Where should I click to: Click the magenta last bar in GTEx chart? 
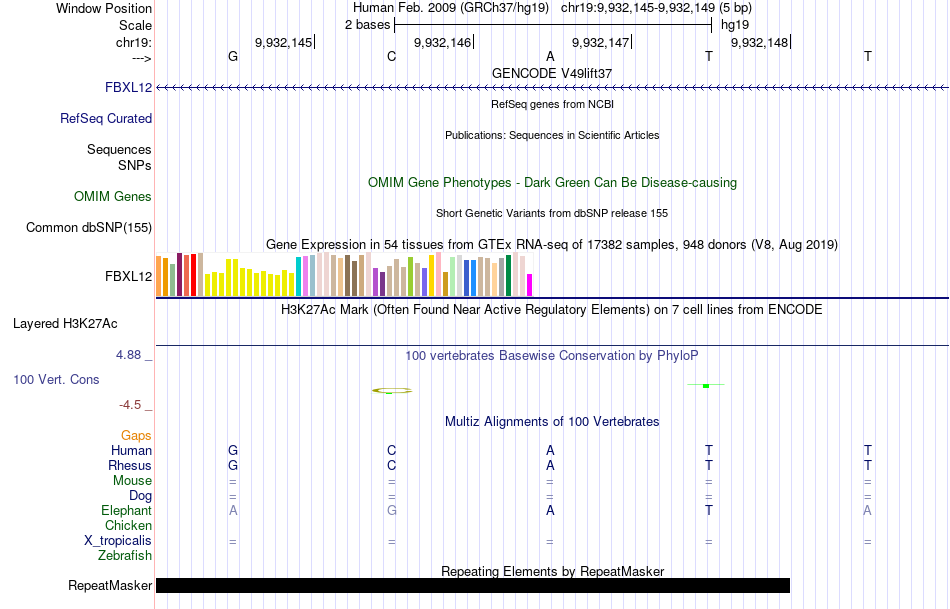[x=529, y=285]
